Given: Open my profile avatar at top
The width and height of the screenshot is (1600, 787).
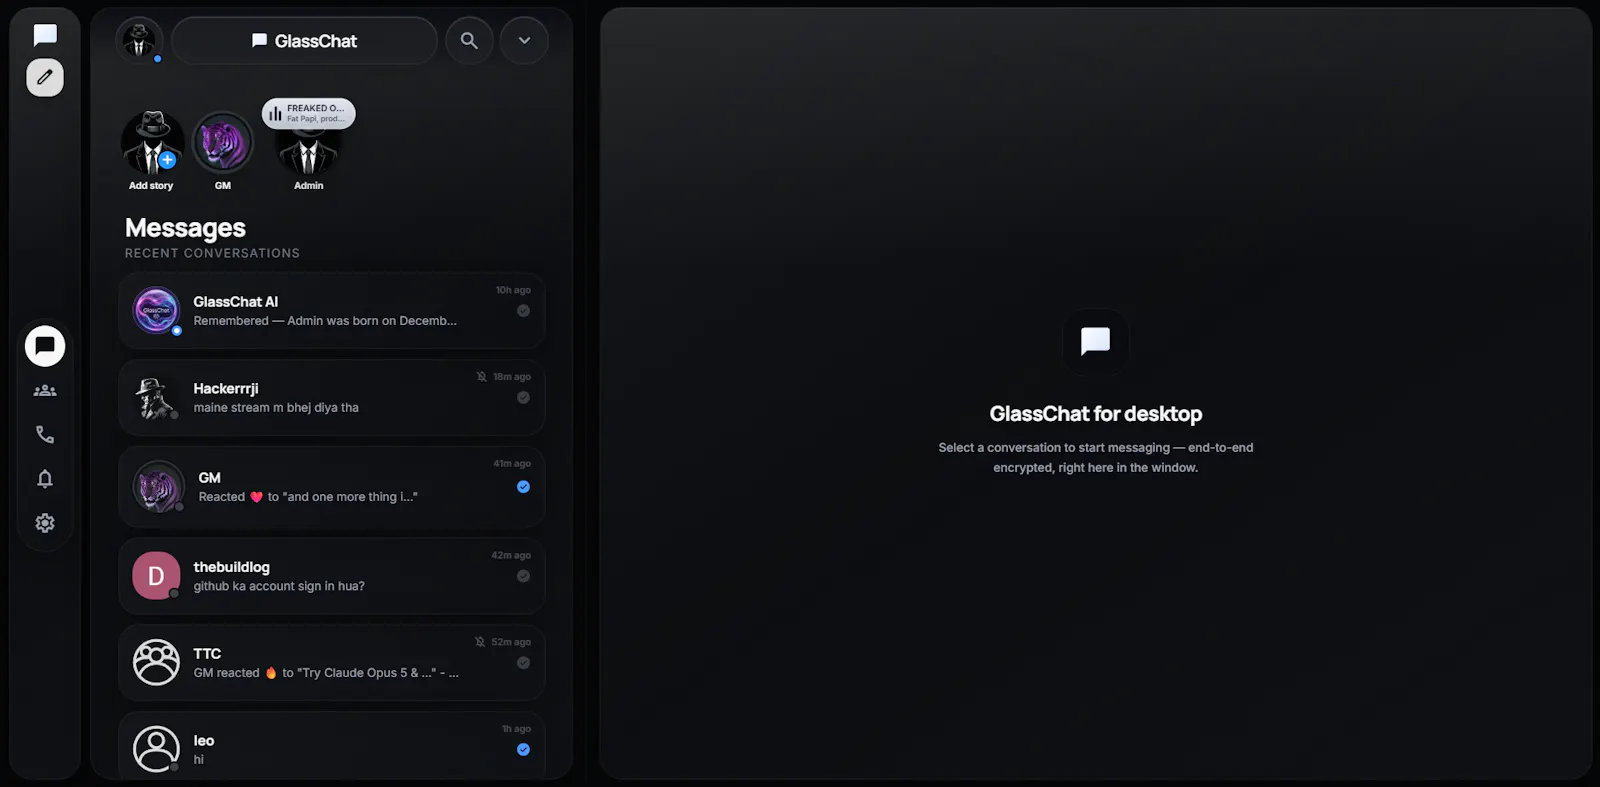Looking at the screenshot, I should pos(139,41).
